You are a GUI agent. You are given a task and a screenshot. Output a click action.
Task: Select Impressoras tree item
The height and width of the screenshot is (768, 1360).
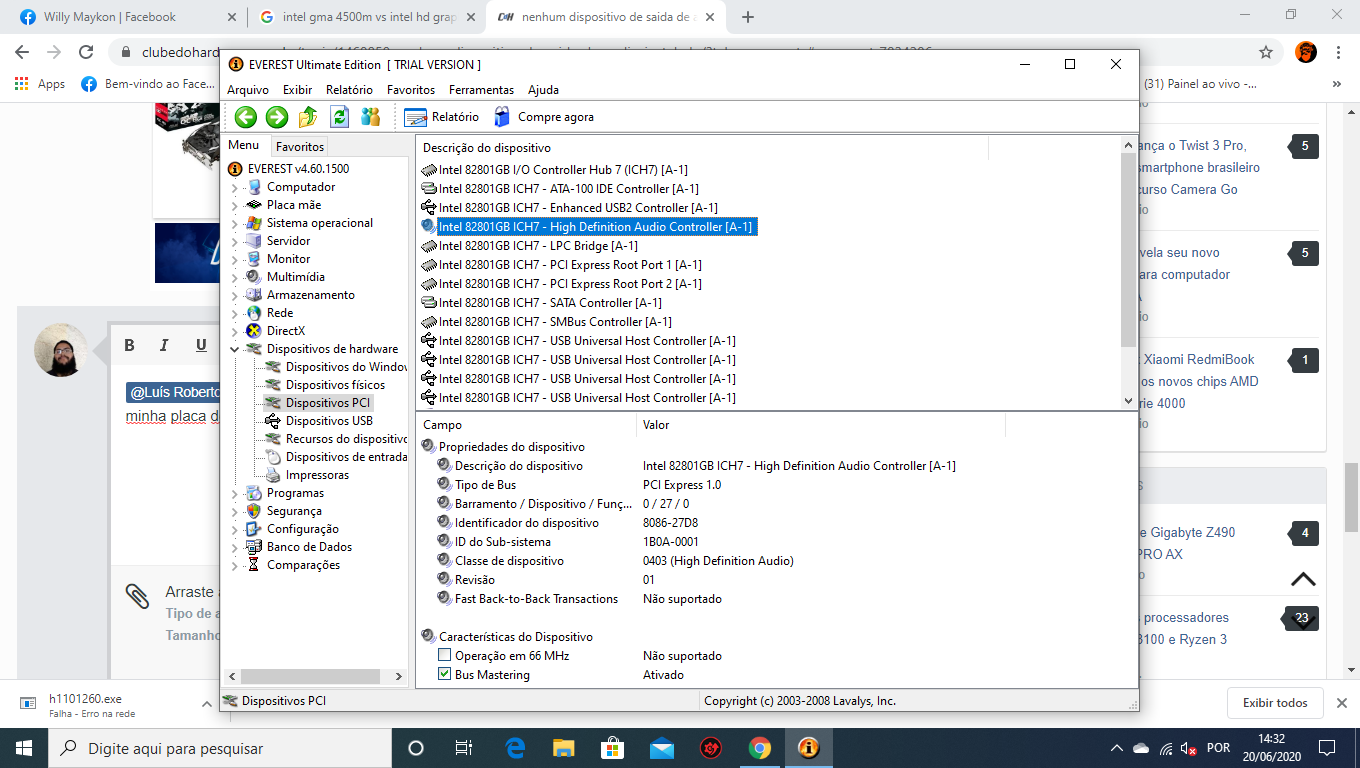pyautogui.click(x=317, y=475)
